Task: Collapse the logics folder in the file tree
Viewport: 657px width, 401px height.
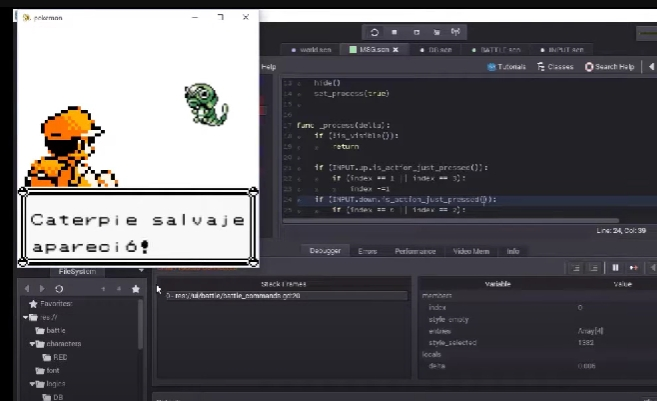Action: click(x=34, y=383)
